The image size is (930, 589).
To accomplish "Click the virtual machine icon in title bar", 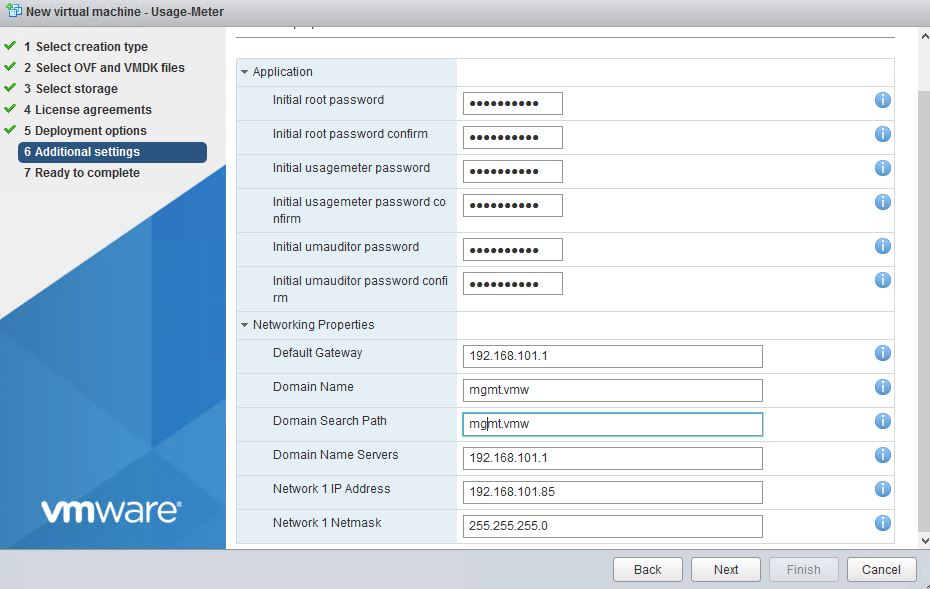I will [13, 11].
